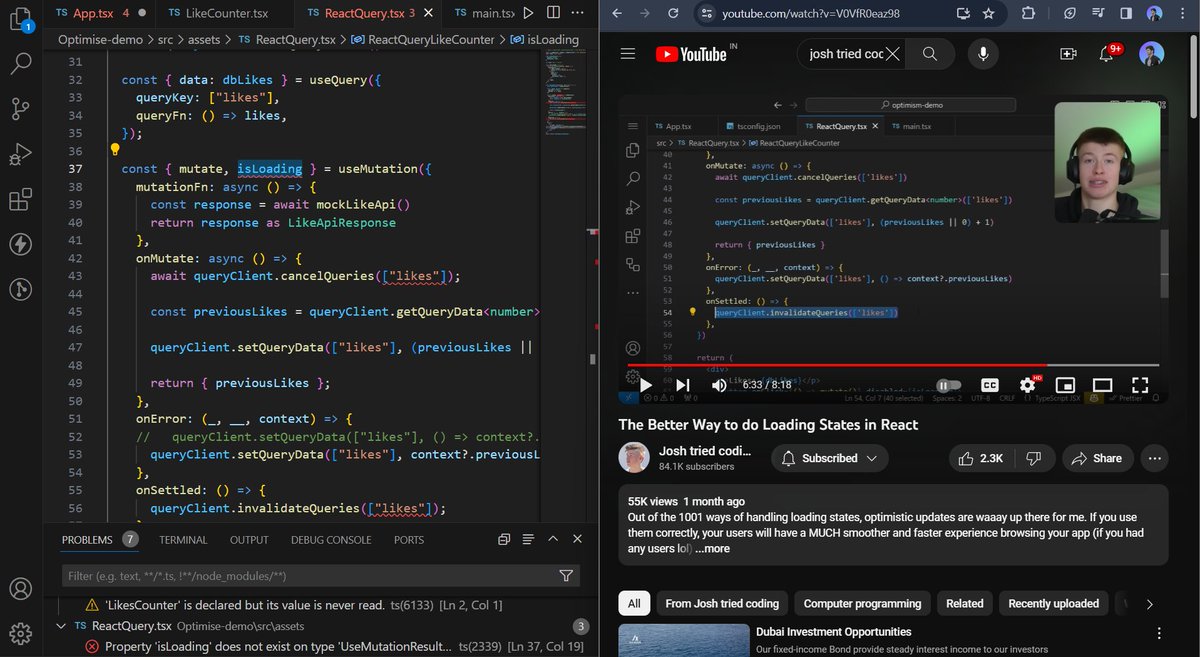This screenshot has height=657, width=1200.
Task: Open the Extensions view in VS Code
Action: coord(21,200)
